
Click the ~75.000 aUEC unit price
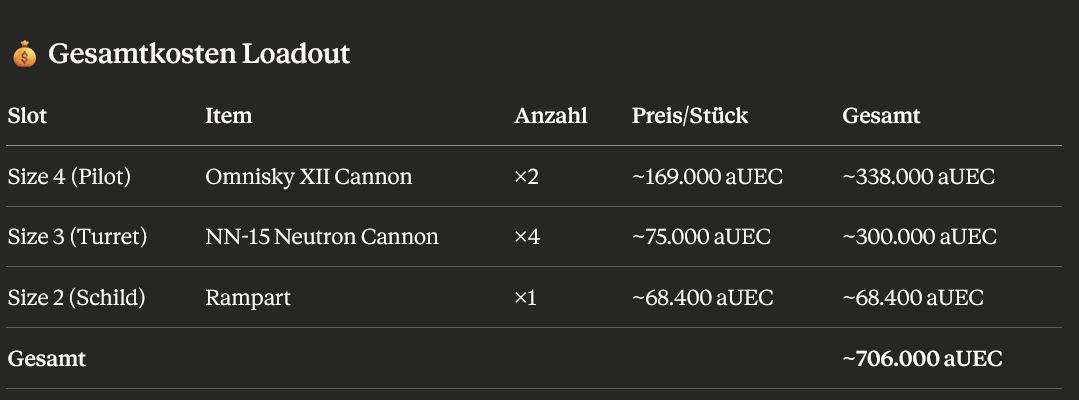coord(701,237)
